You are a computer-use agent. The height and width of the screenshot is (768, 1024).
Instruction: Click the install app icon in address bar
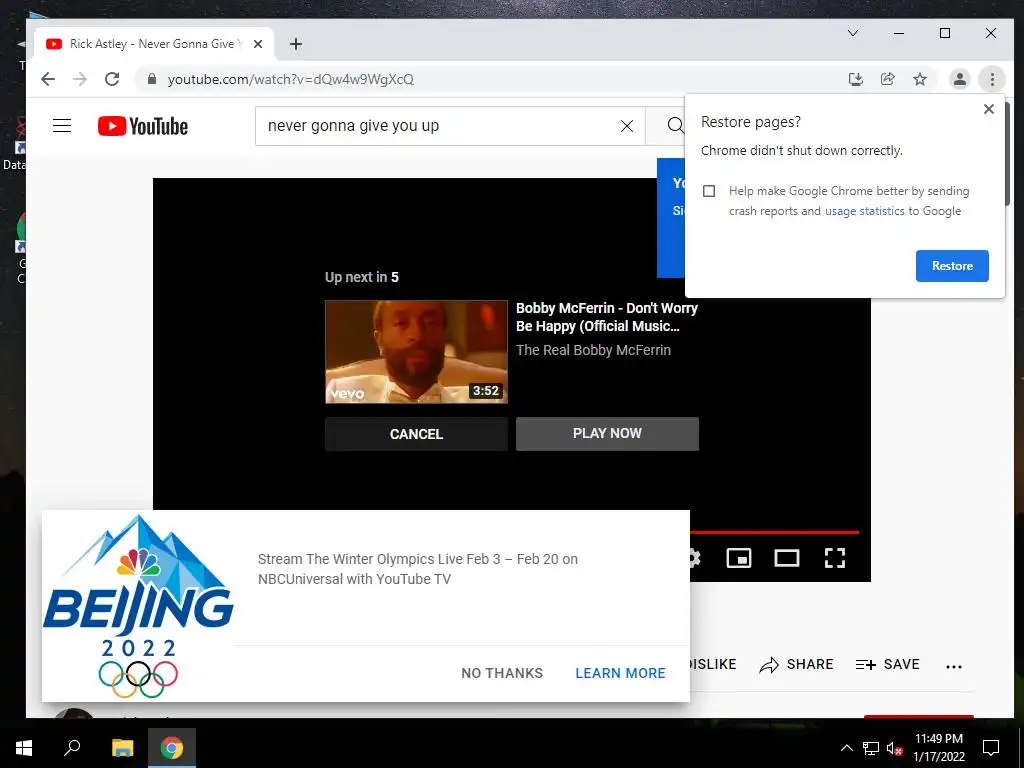[856, 79]
